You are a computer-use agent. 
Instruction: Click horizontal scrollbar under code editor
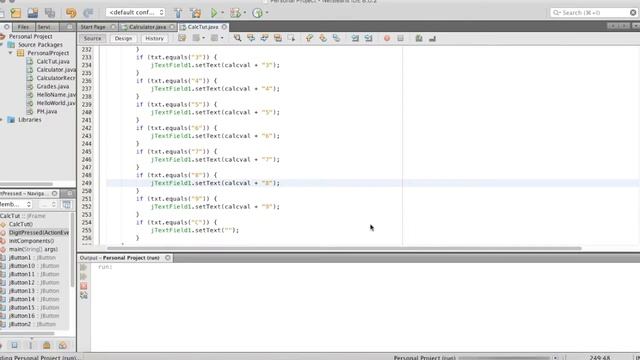pyautogui.click(x=344, y=248)
